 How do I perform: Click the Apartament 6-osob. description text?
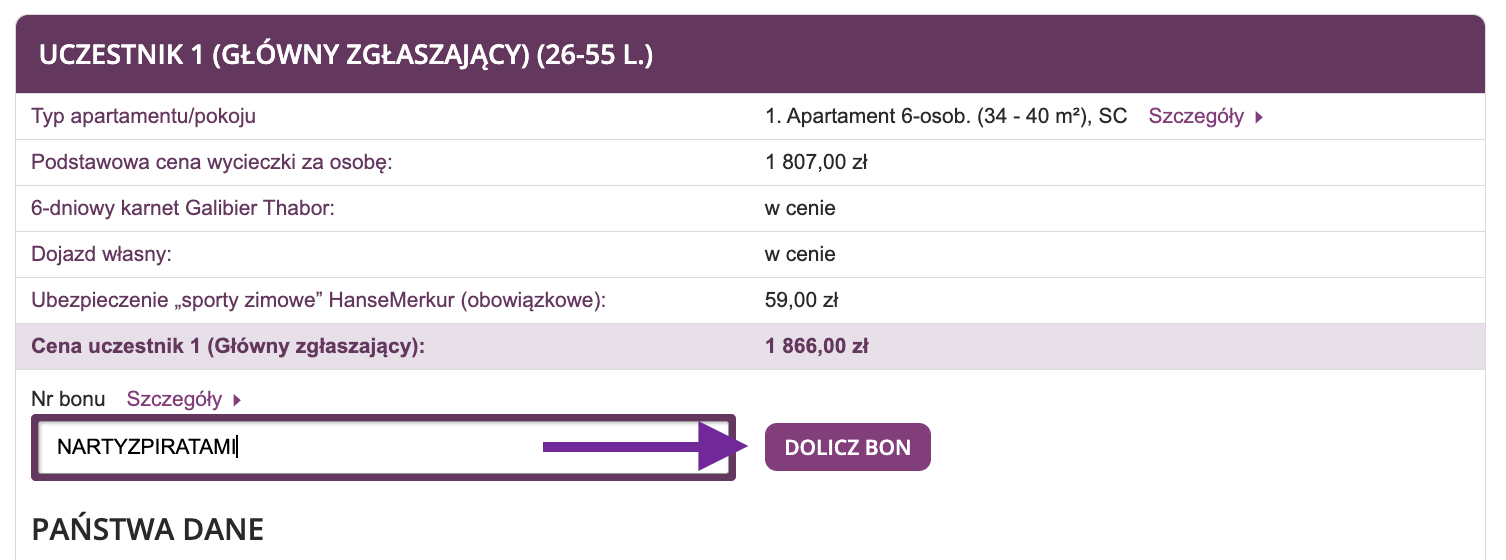point(945,116)
